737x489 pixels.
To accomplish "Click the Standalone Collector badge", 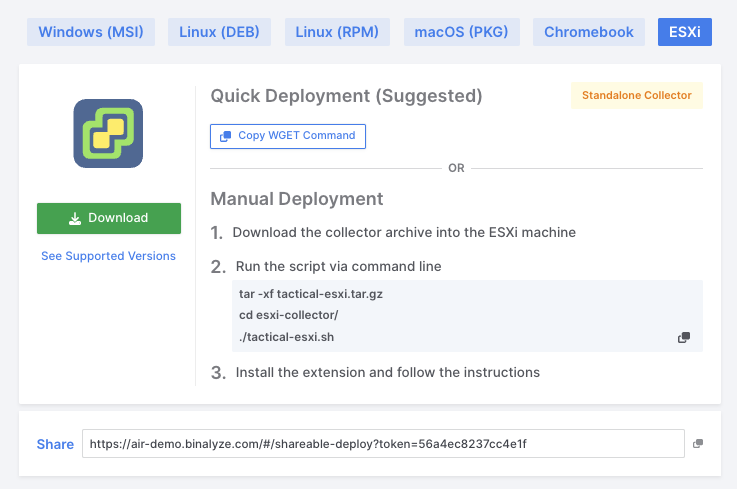I will pos(637,95).
